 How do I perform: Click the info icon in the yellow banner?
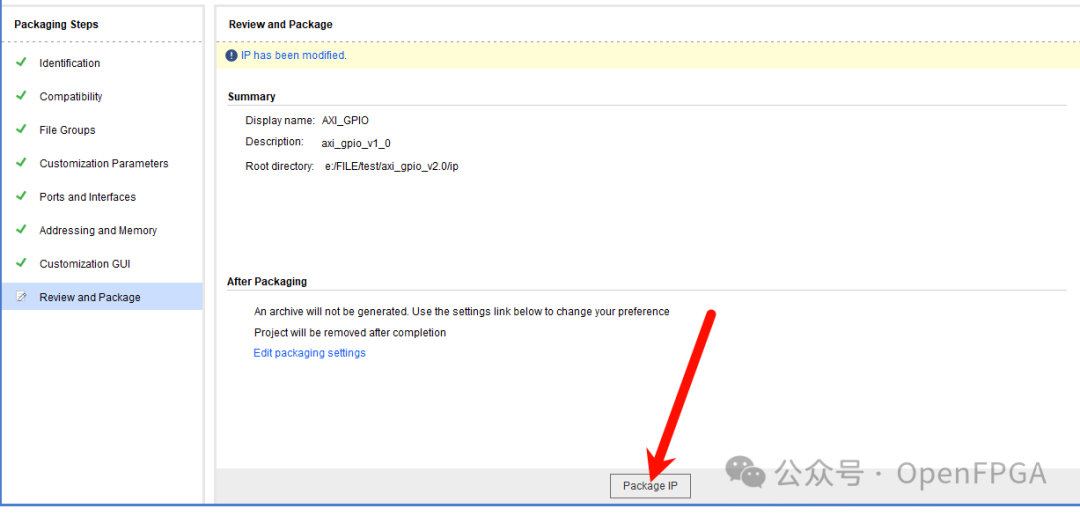pos(231,56)
